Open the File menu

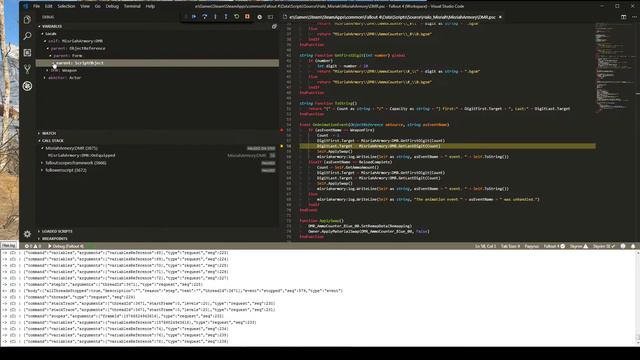tap(36, 6)
